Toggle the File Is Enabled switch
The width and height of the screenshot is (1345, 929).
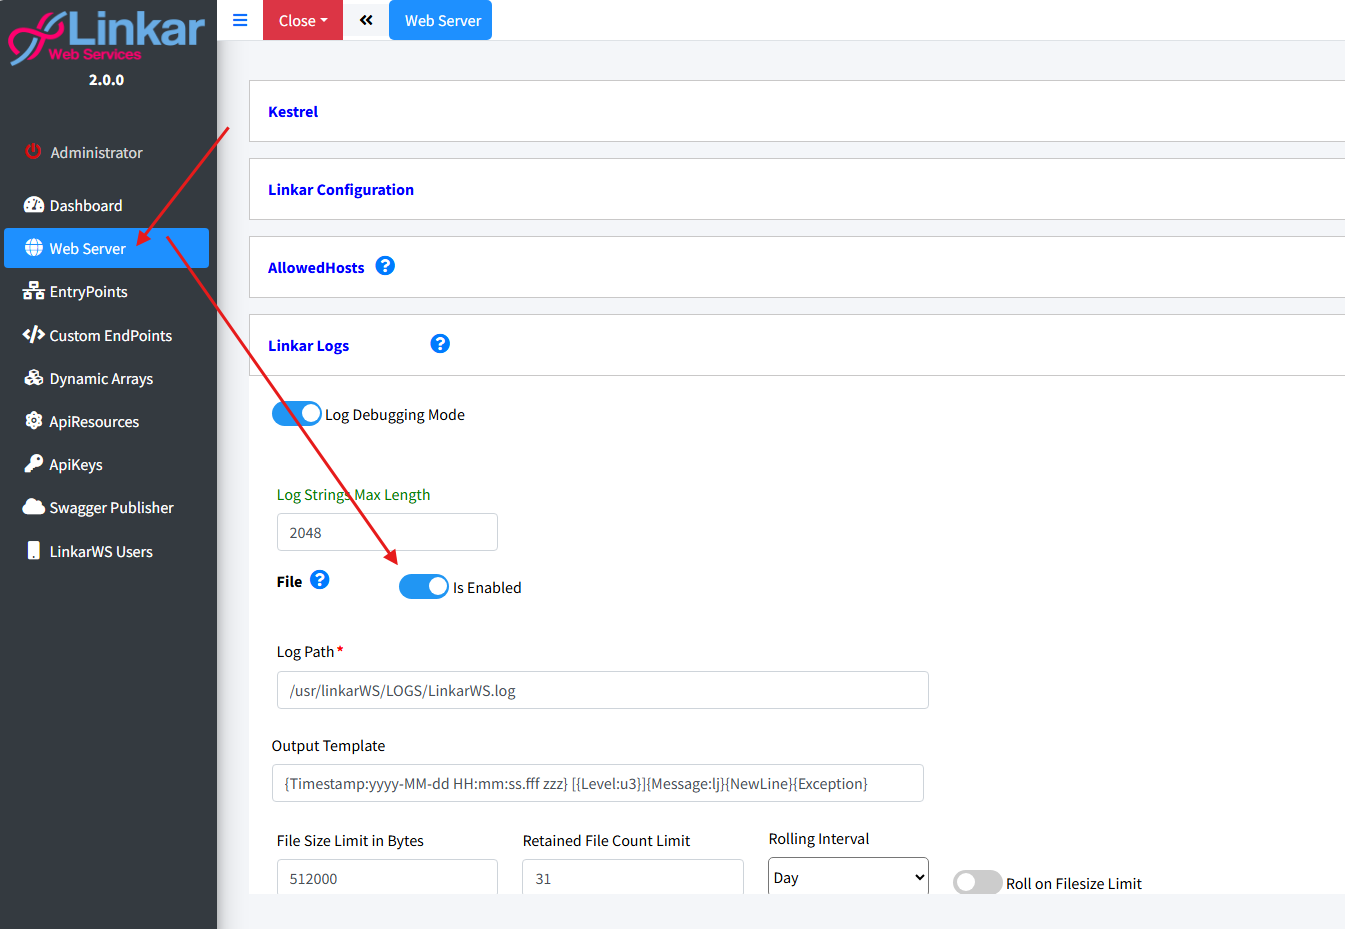click(424, 587)
